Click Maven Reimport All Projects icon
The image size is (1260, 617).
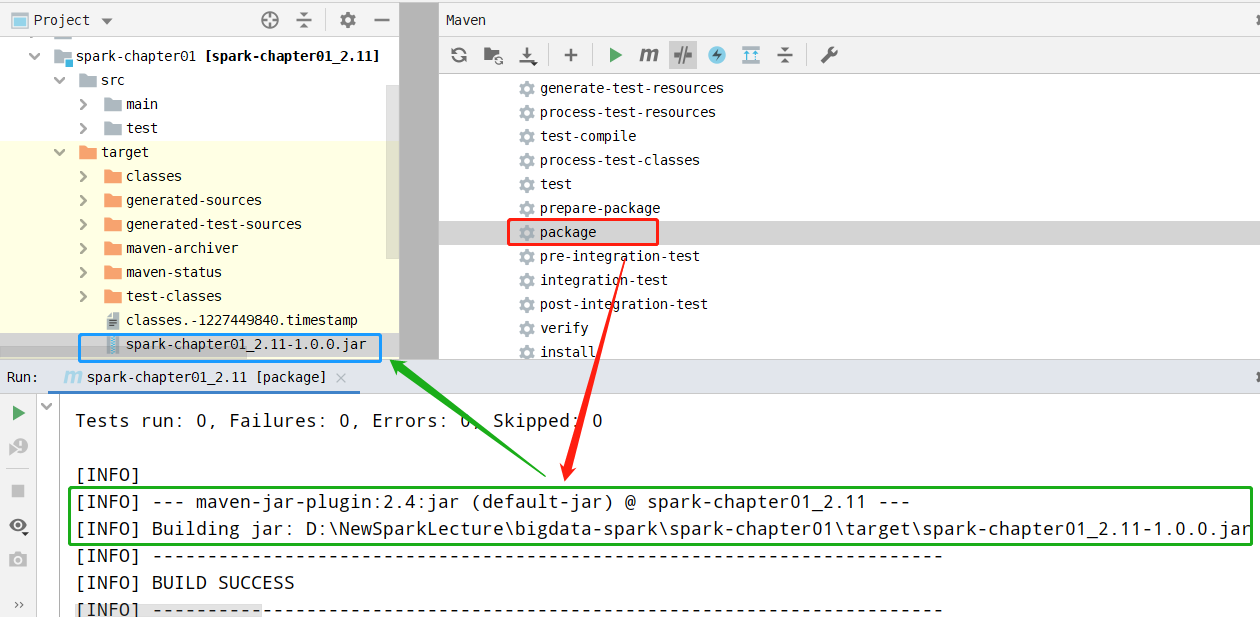point(459,55)
